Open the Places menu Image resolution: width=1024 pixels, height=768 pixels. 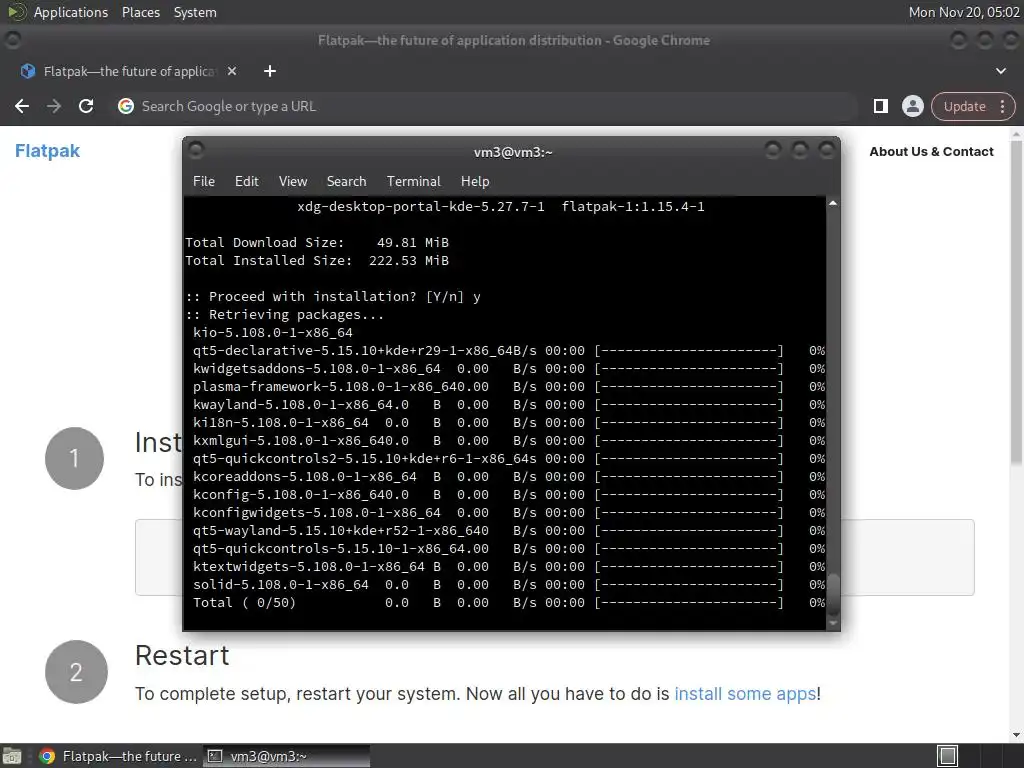[x=140, y=12]
